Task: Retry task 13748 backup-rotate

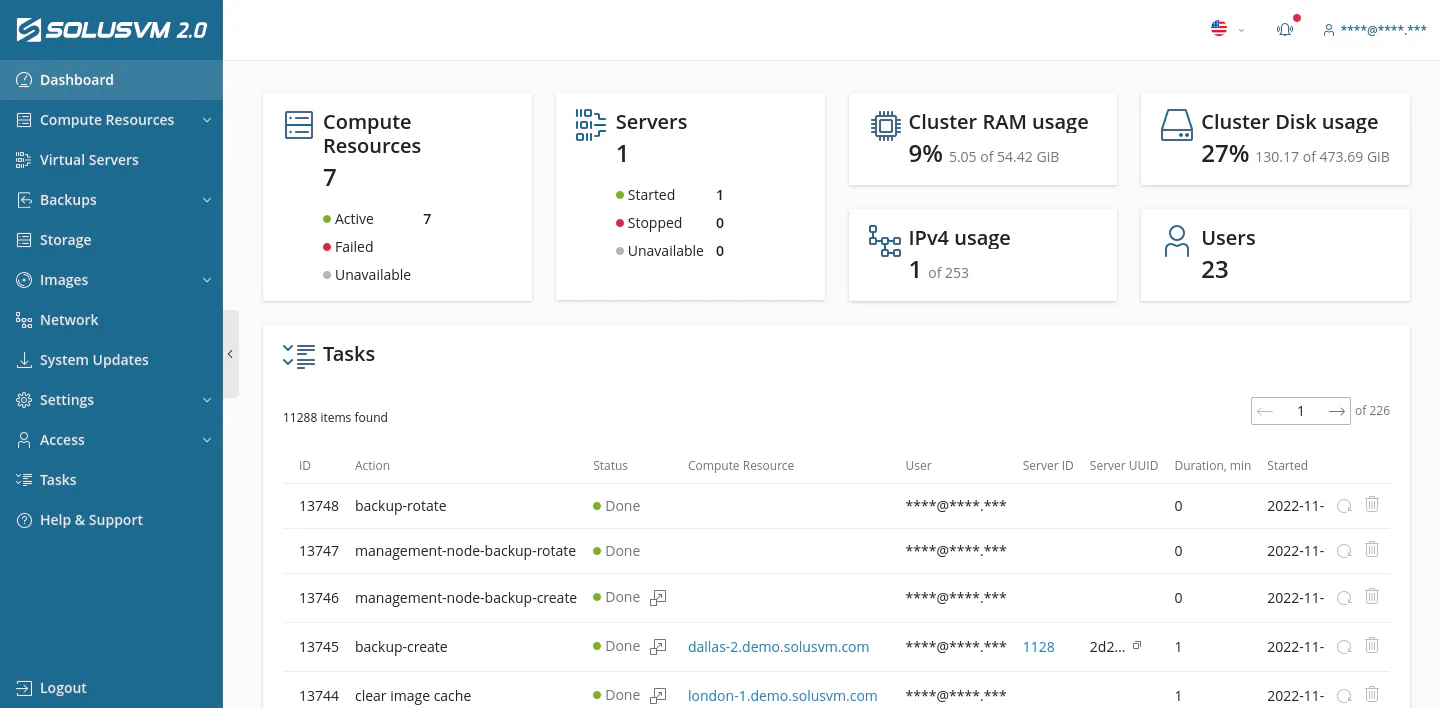Action: pos(1344,505)
